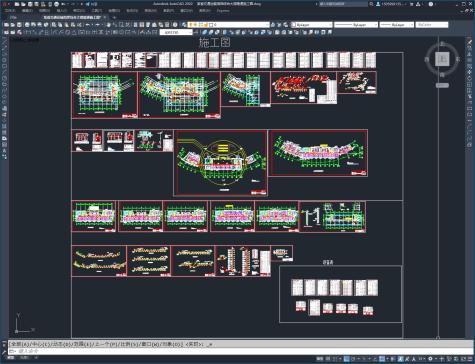Click Save icon in Standard toolbar
The image size is (475, 364).
point(19,25)
